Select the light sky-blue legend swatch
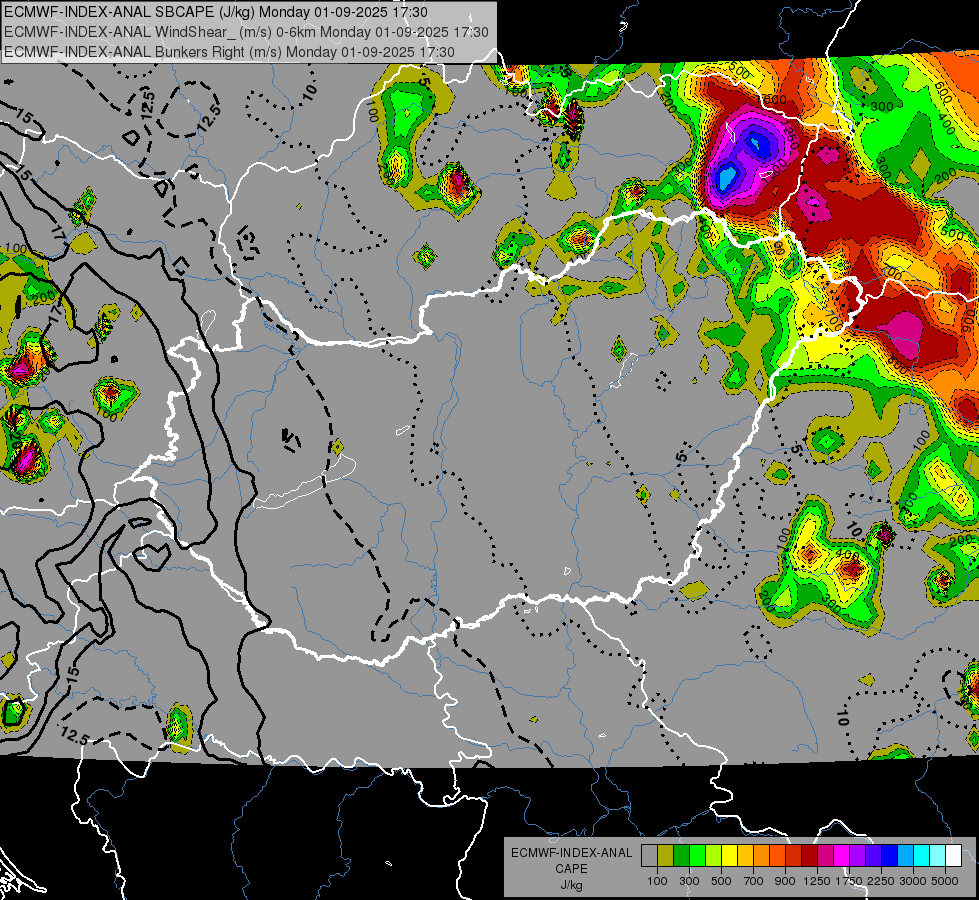Image resolution: width=979 pixels, height=900 pixels. 905,856
